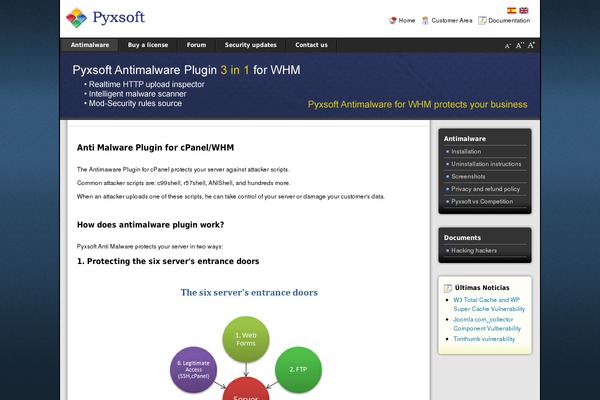Go to the Forum menu item
600x400 pixels.
pos(196,45)
